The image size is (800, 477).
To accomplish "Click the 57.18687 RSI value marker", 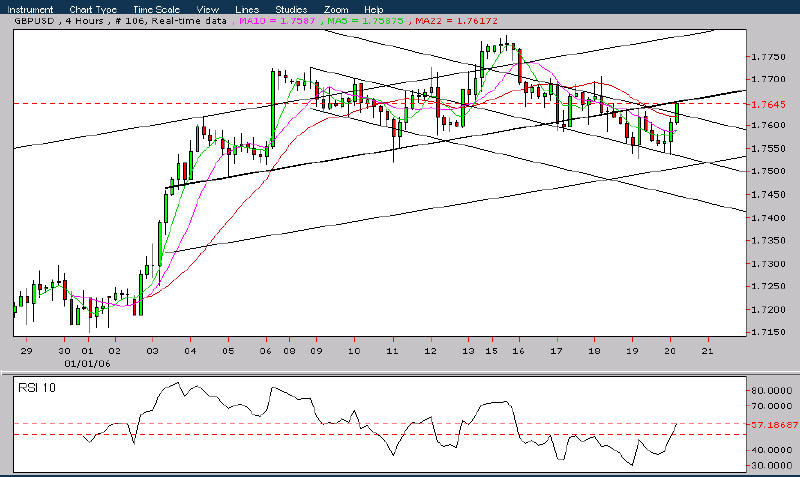I will tap(774, 424).
